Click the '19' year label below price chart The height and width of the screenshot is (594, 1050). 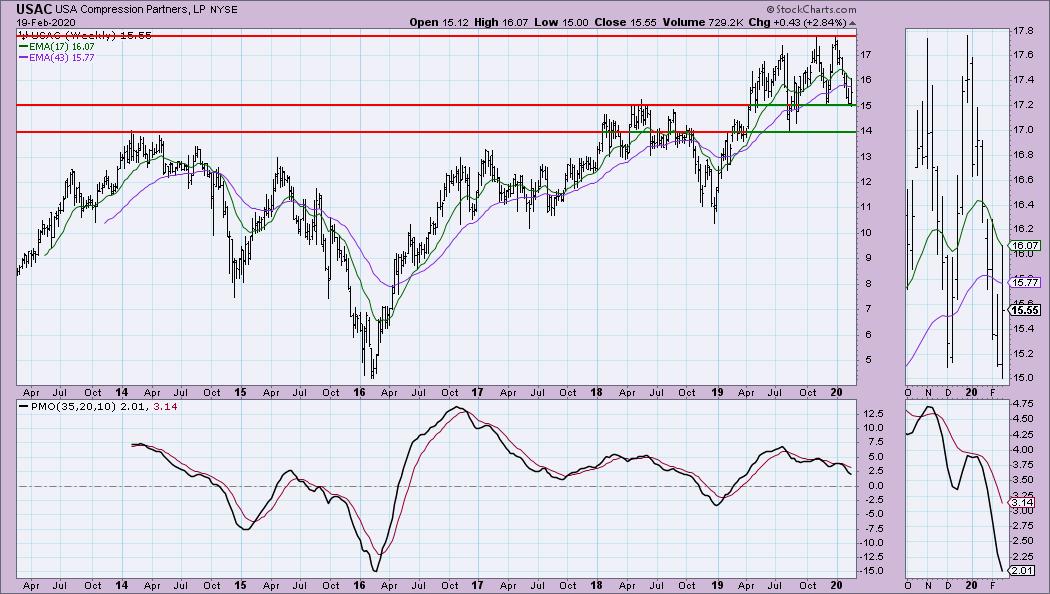[x=717, y=392]
